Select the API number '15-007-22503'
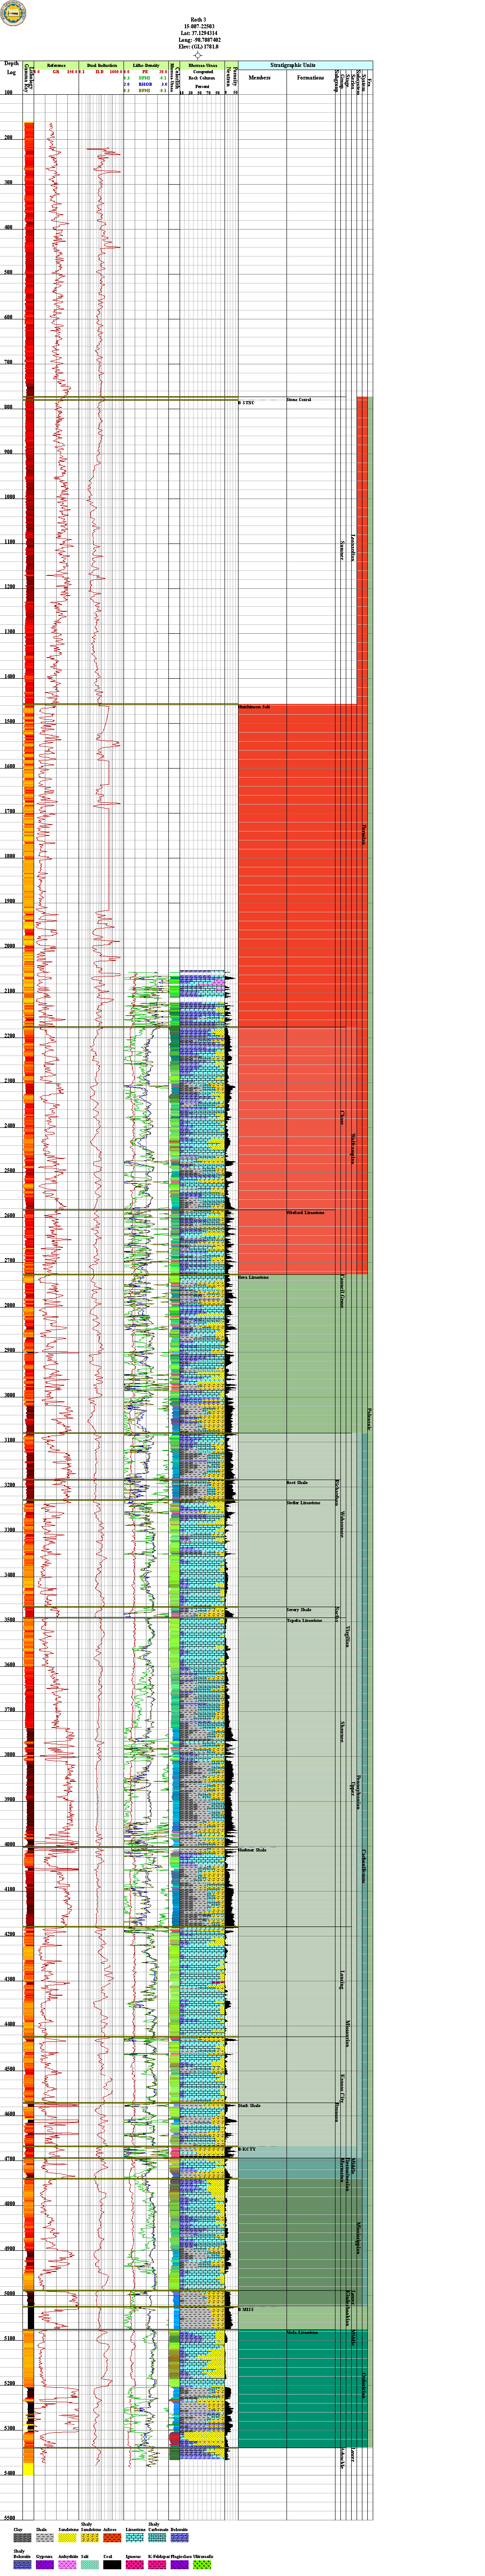 click(x=198, y=26)
